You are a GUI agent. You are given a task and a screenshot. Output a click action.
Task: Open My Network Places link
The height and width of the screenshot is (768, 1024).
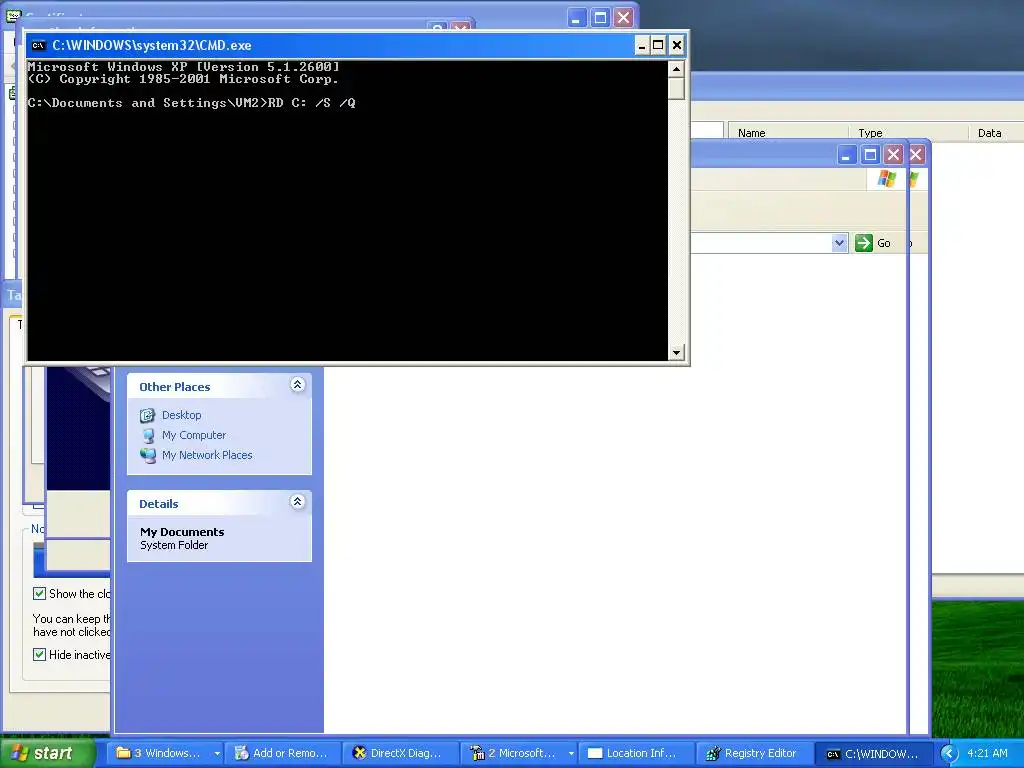pyautogui.click(x=207, y=455)
